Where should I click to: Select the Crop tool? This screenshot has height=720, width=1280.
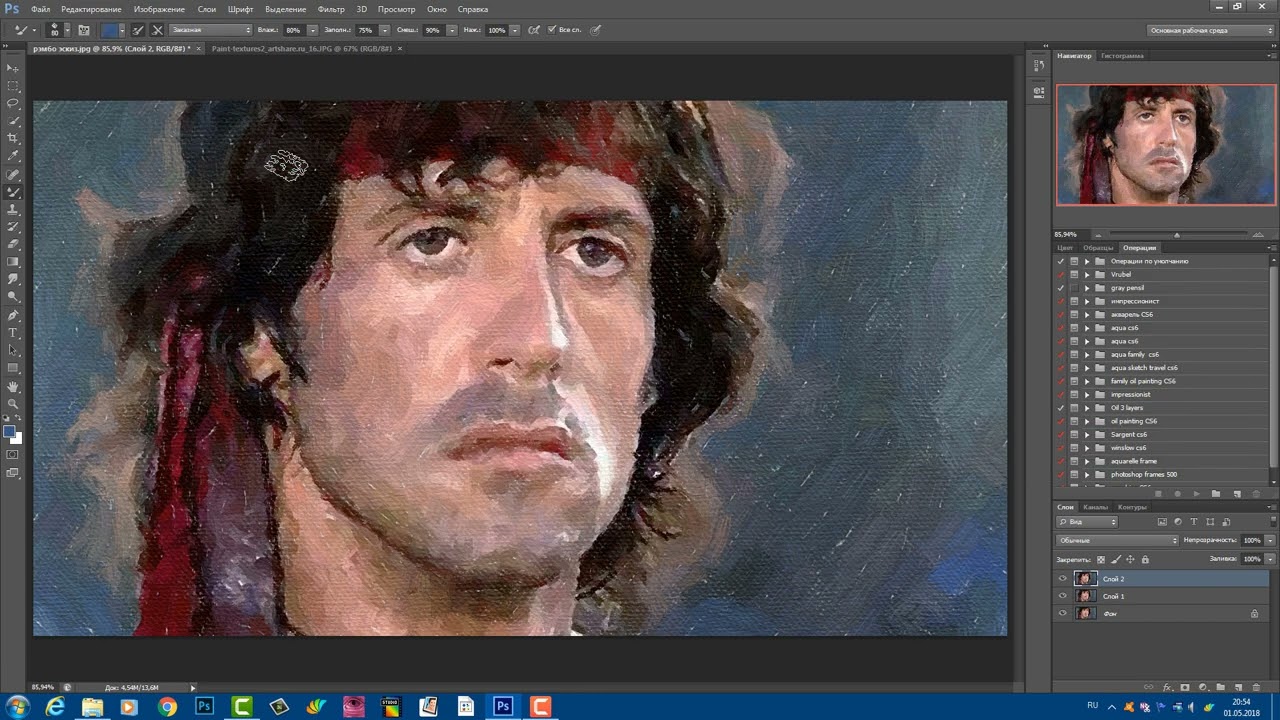click(x=13, y=137)
